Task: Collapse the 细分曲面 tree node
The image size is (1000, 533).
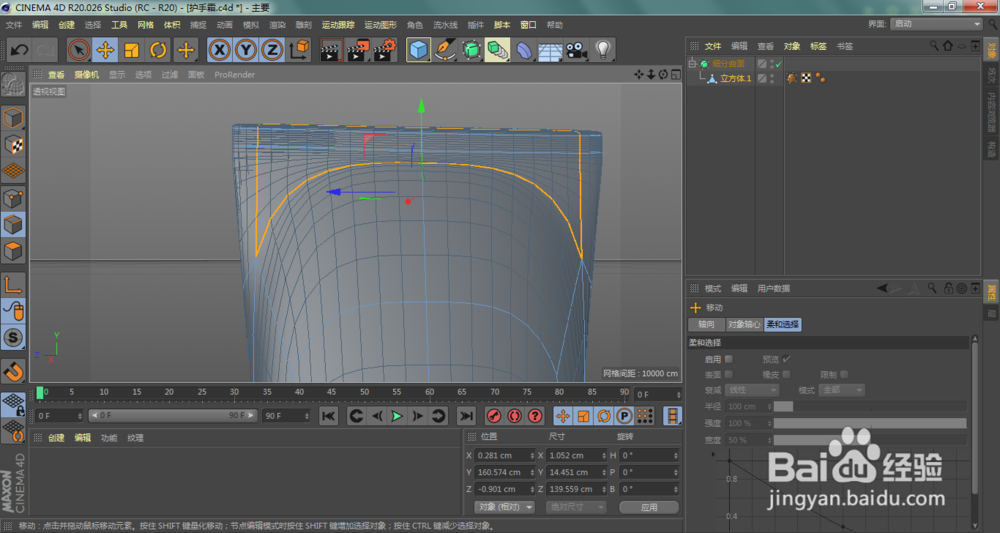Action: [x=692, y=64]
